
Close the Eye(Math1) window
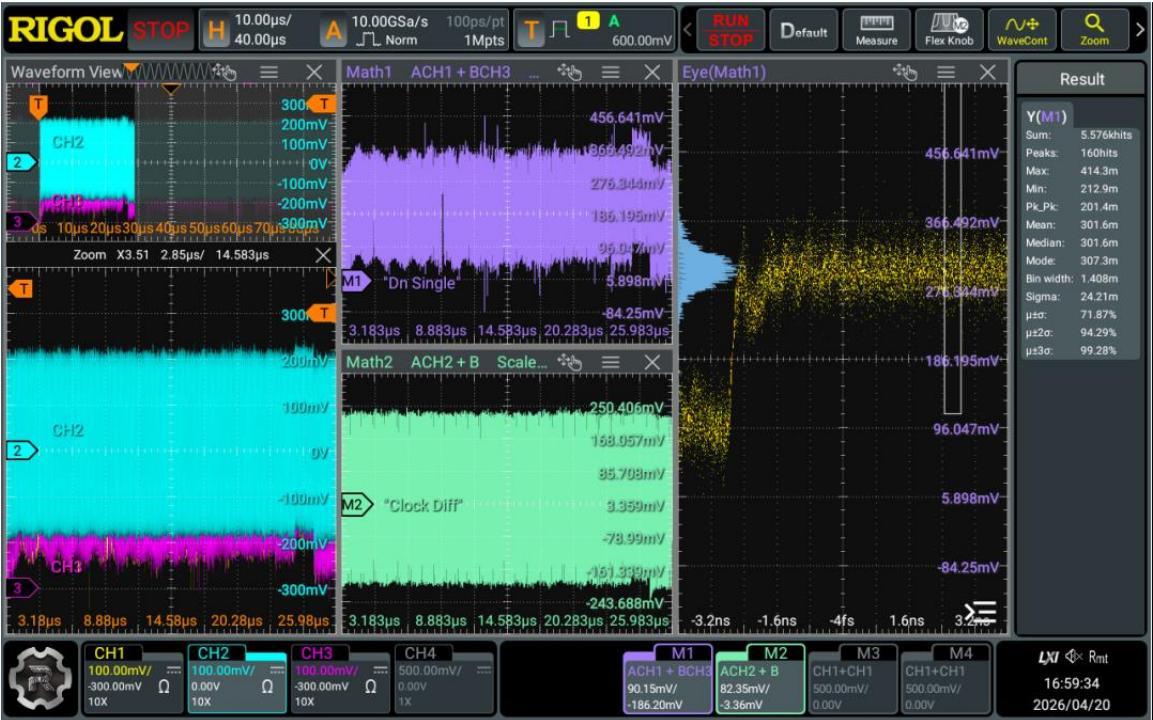tap(988, 71)
